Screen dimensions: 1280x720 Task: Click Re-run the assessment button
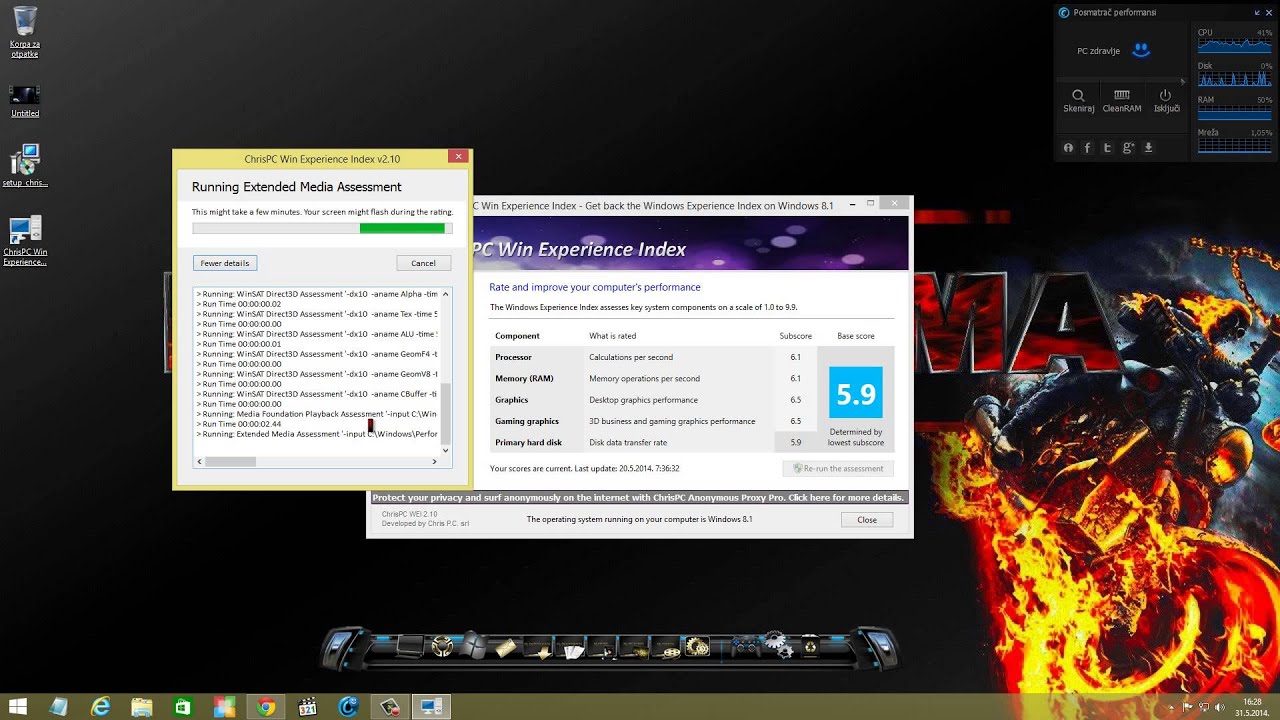pyautogui.click(x=838, y=468)
